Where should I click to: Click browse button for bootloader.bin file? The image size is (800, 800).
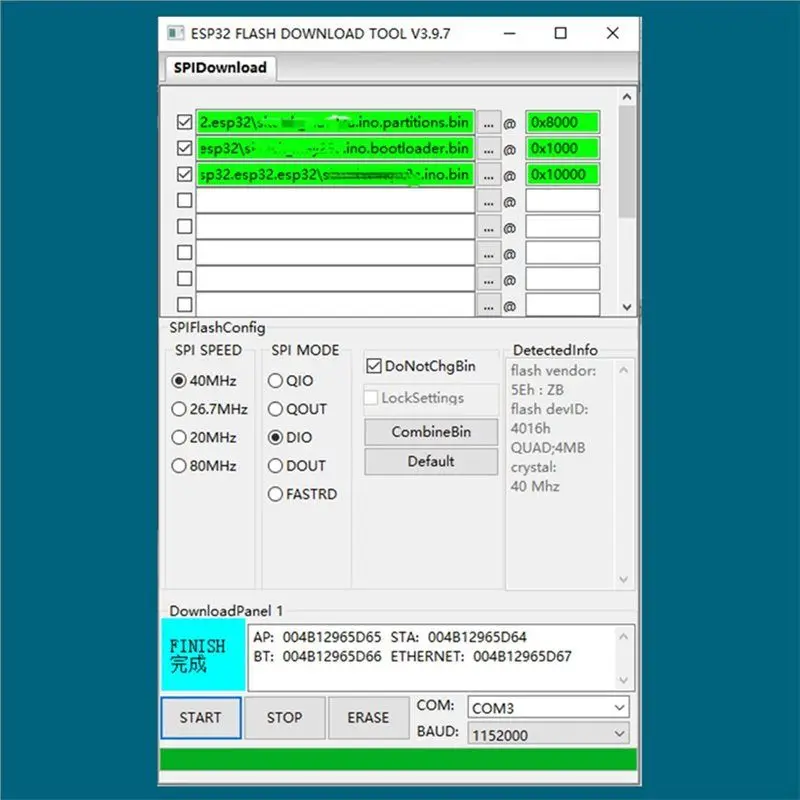(488, 149)
